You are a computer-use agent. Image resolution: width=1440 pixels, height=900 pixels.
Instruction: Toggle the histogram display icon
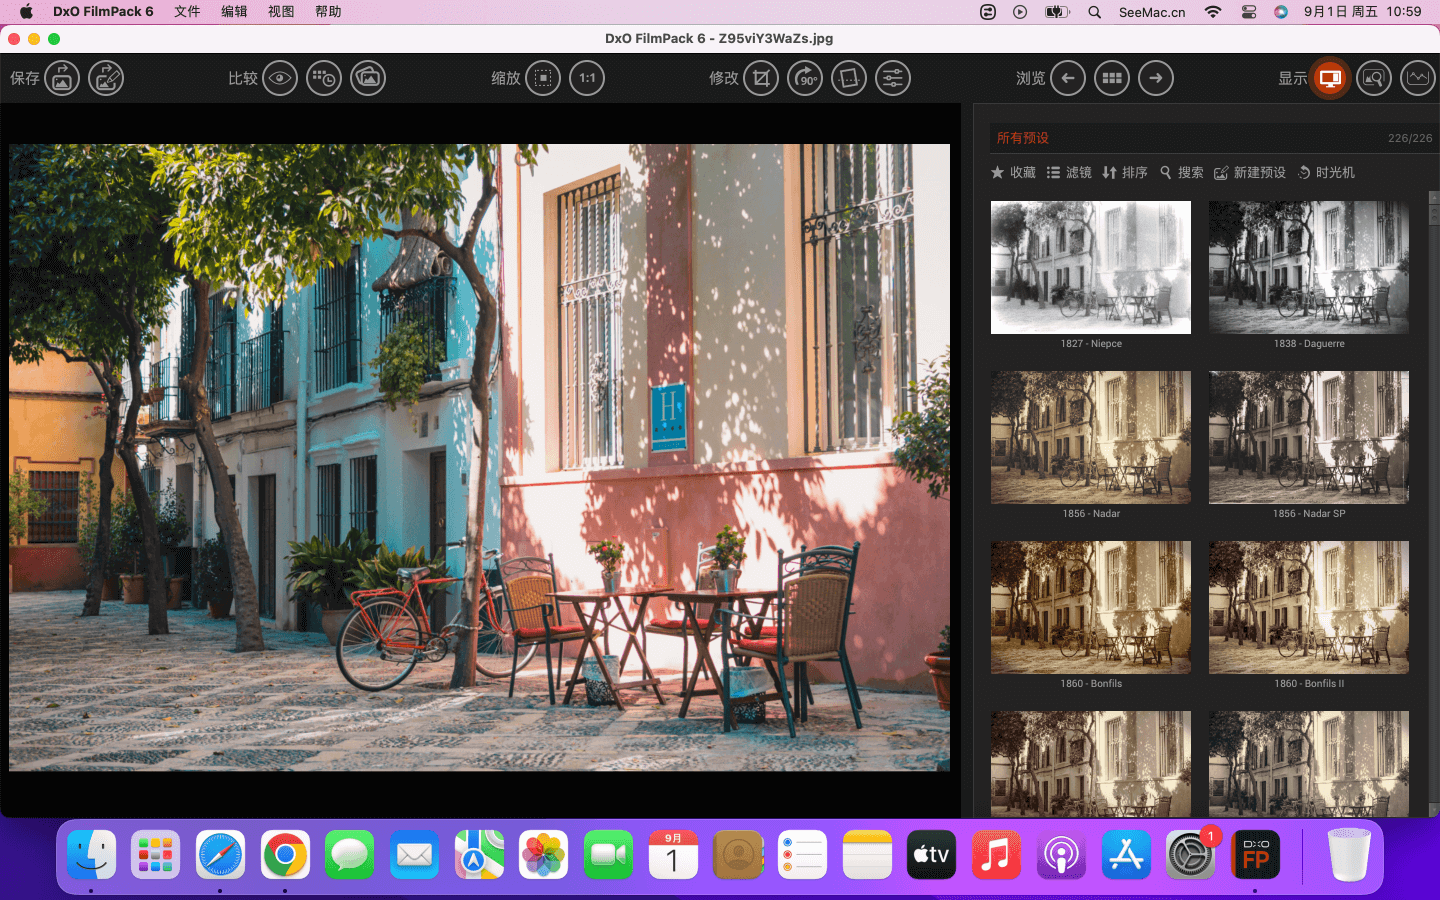point(1418,78)
